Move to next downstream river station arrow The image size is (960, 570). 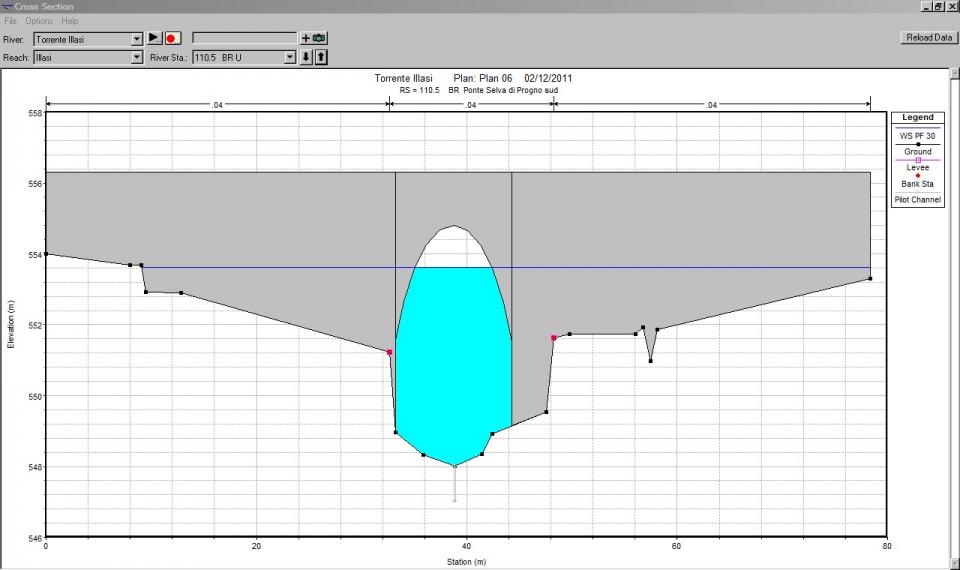click(306, 57)
